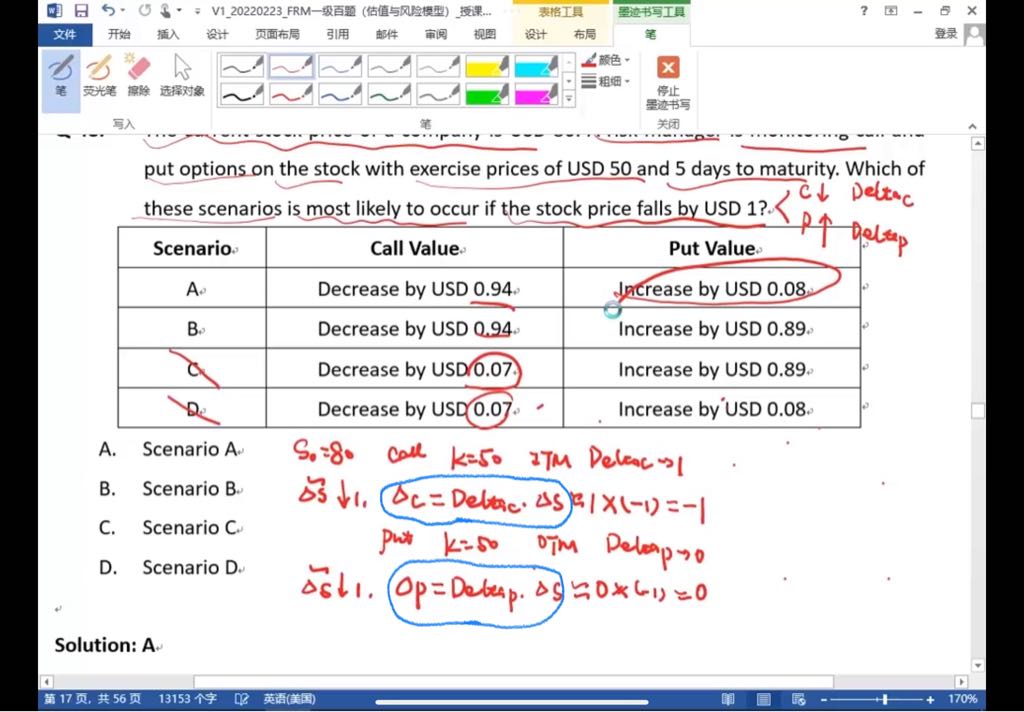Open Word help question mark icon
The image size is (1024, 712).
pos(864,11)
